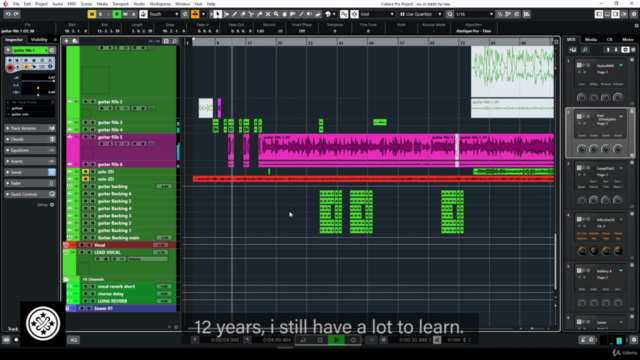The image size is (640, 360).
Task: Select the Erase tool
Action: pyautogui.click(x=243, y=14)
